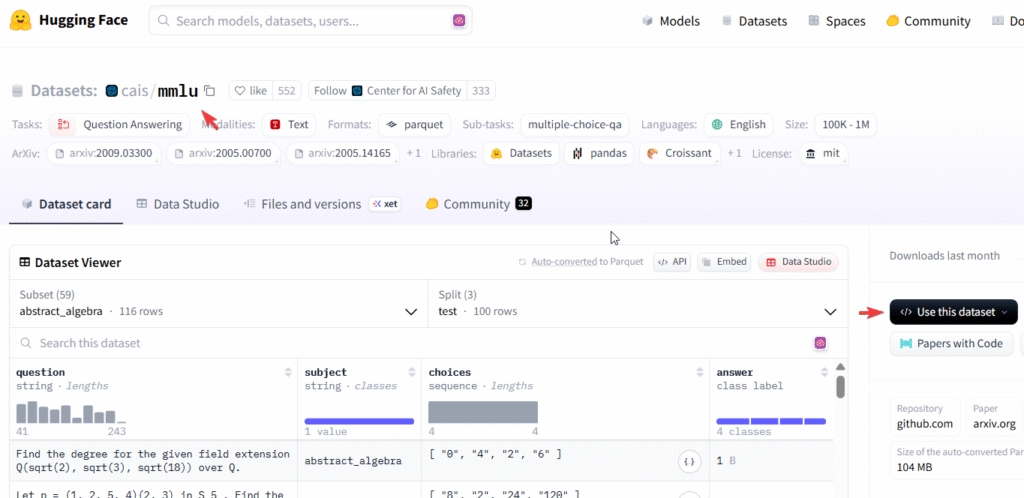Click the Embed button
Image resolution: width=1024 pixels, height=498 pixels.
pyautogui.click(x=724, y=262)
